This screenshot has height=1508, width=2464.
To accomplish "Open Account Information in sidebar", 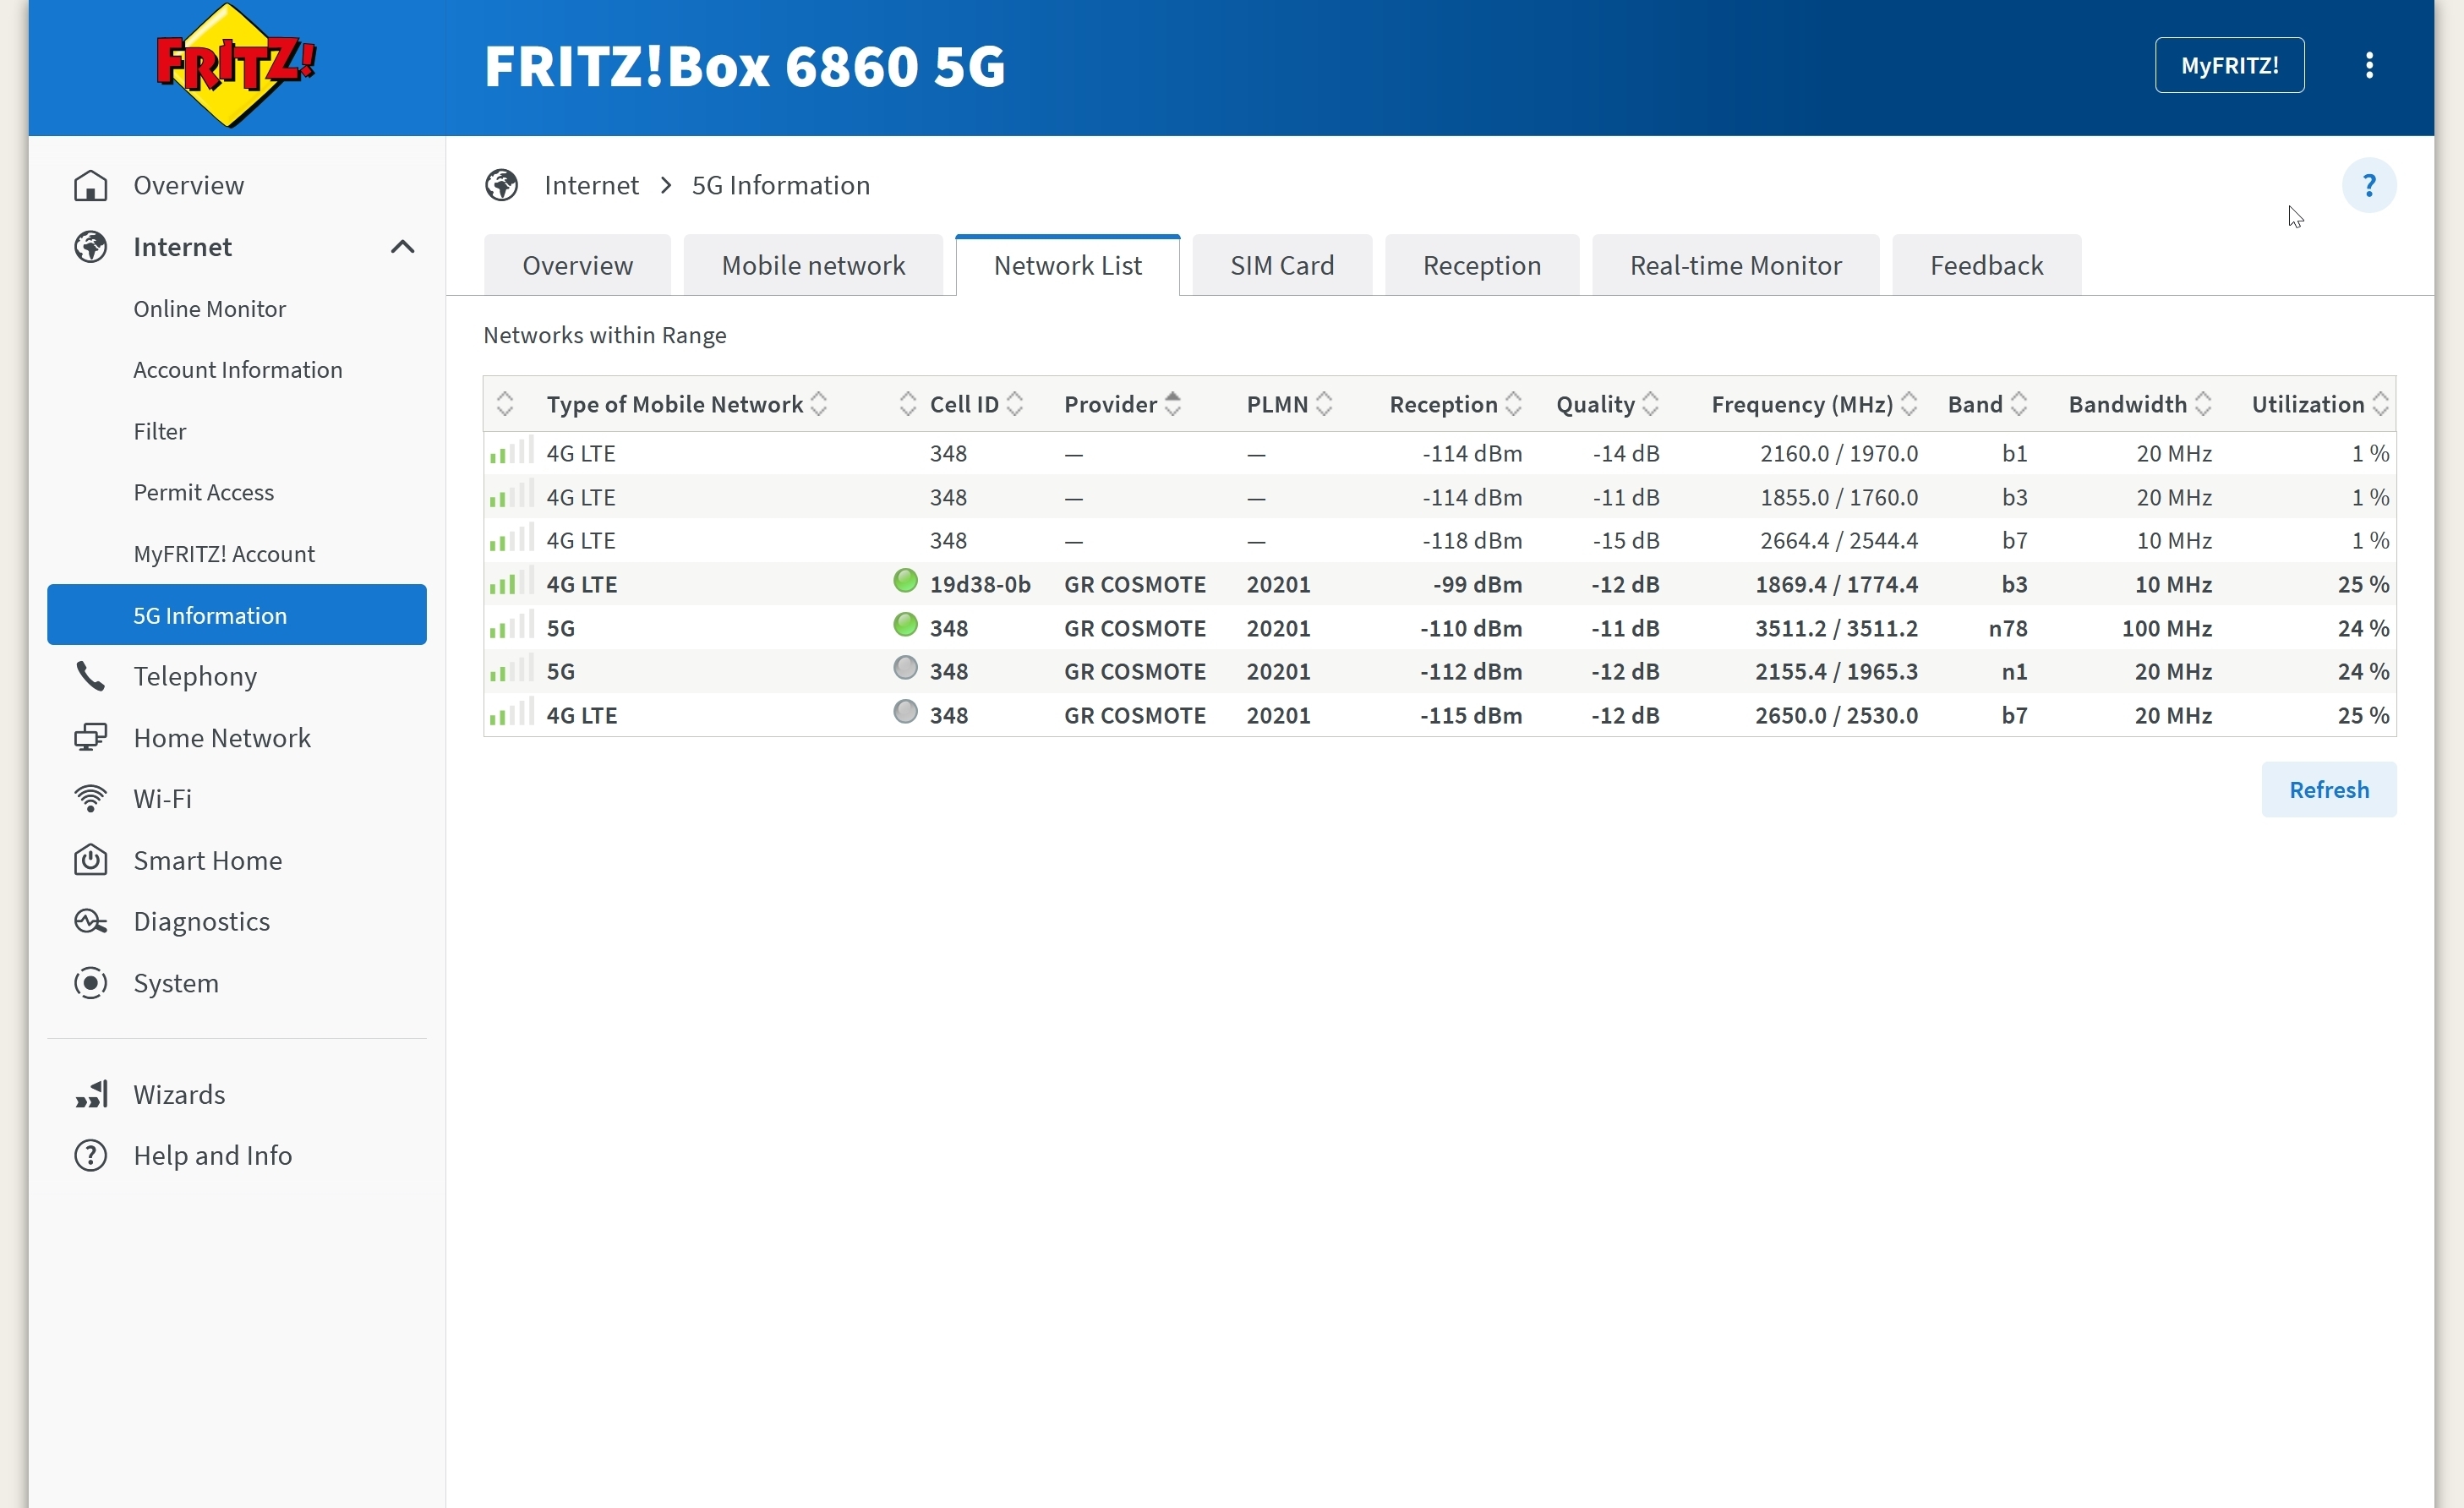I will click(x=238, y=369).
